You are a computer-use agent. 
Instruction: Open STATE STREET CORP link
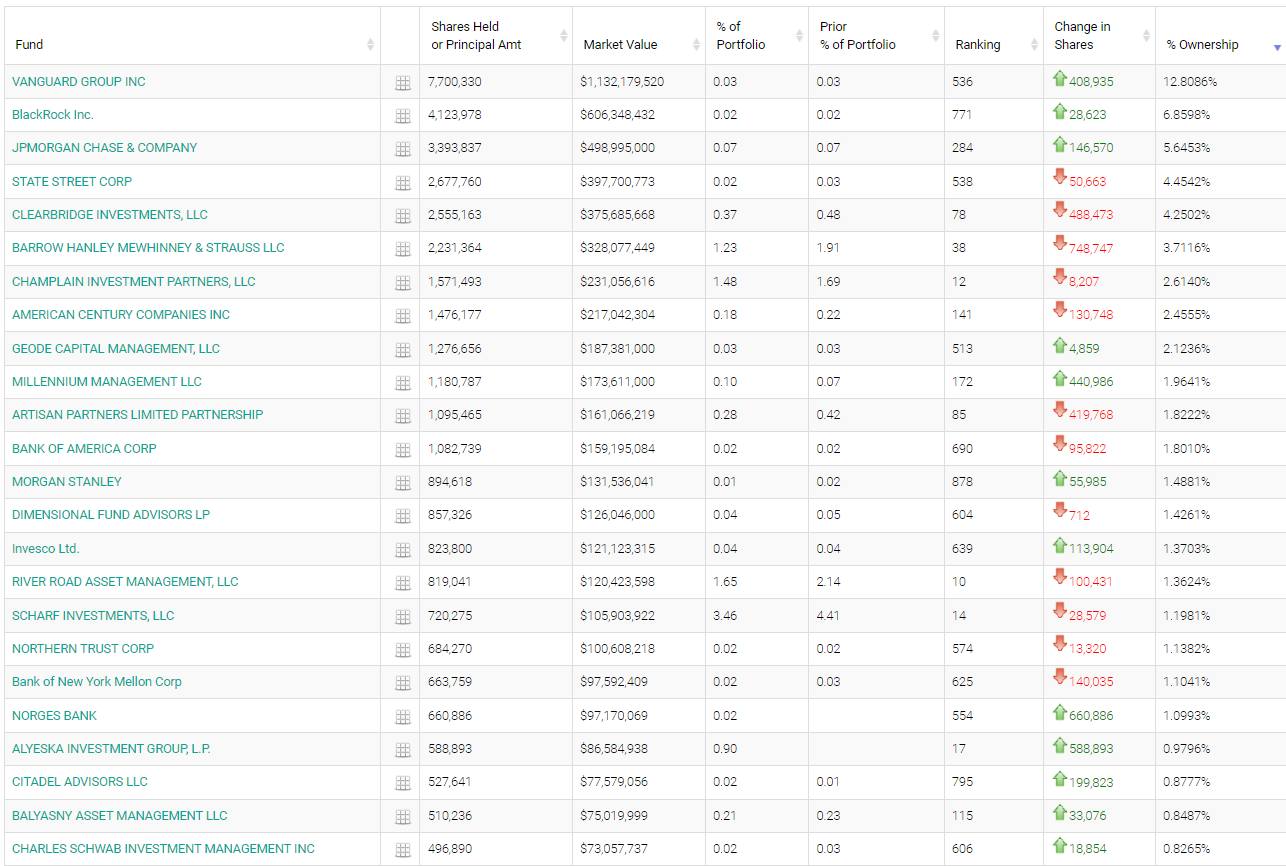coord(72,182)
